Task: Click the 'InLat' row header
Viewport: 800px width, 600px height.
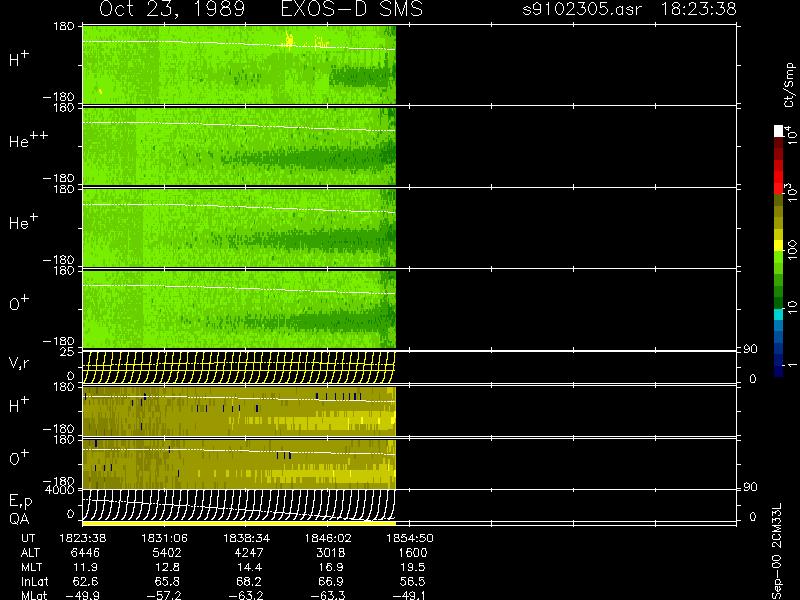Action: click(34, 581)
